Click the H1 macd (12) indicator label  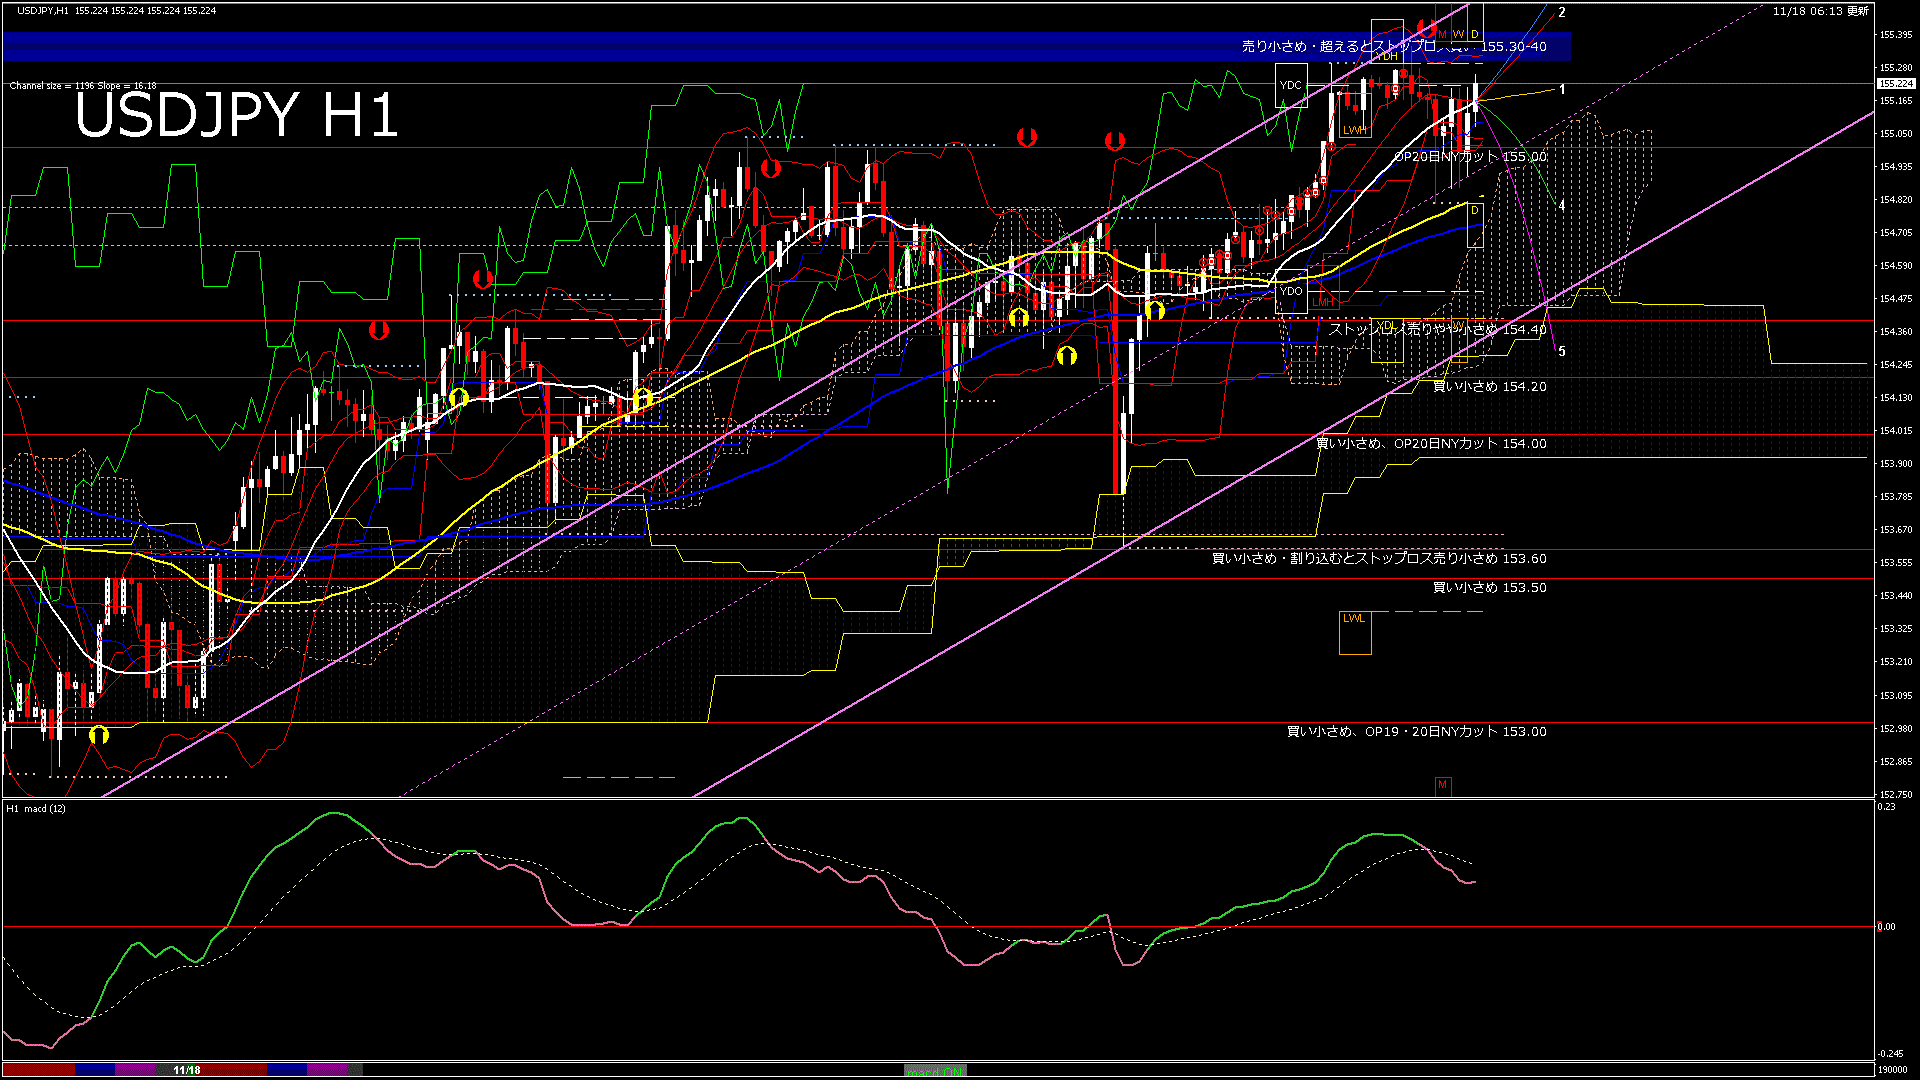coord(36,808)
